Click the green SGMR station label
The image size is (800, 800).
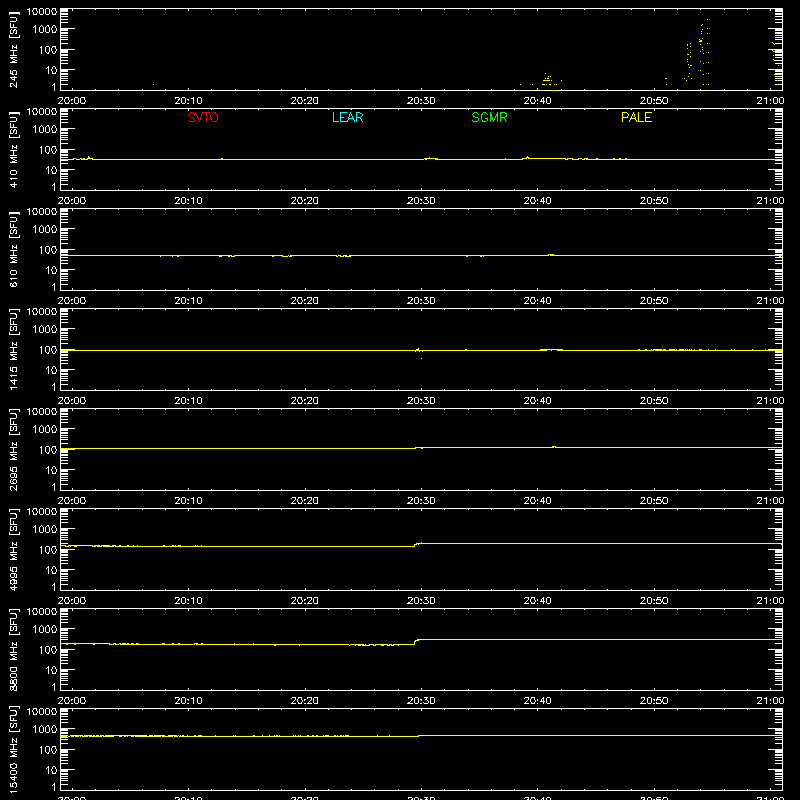489,117
